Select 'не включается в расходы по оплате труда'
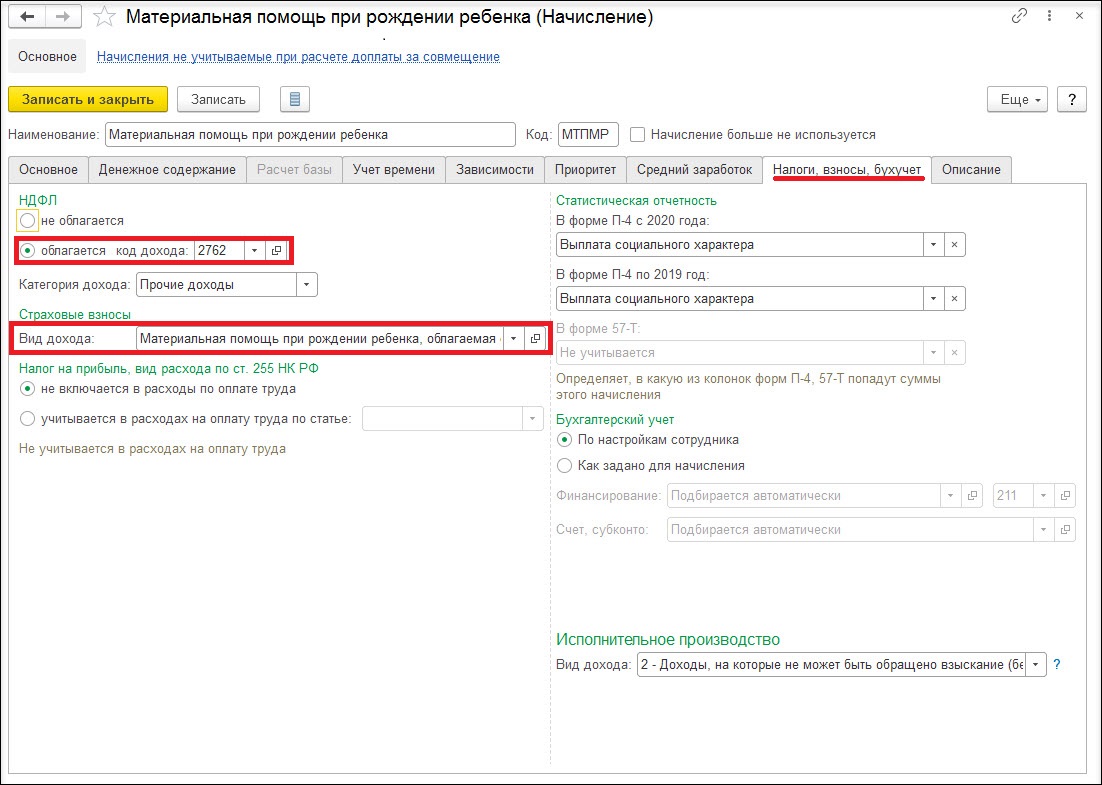 [x=27, y=389]
